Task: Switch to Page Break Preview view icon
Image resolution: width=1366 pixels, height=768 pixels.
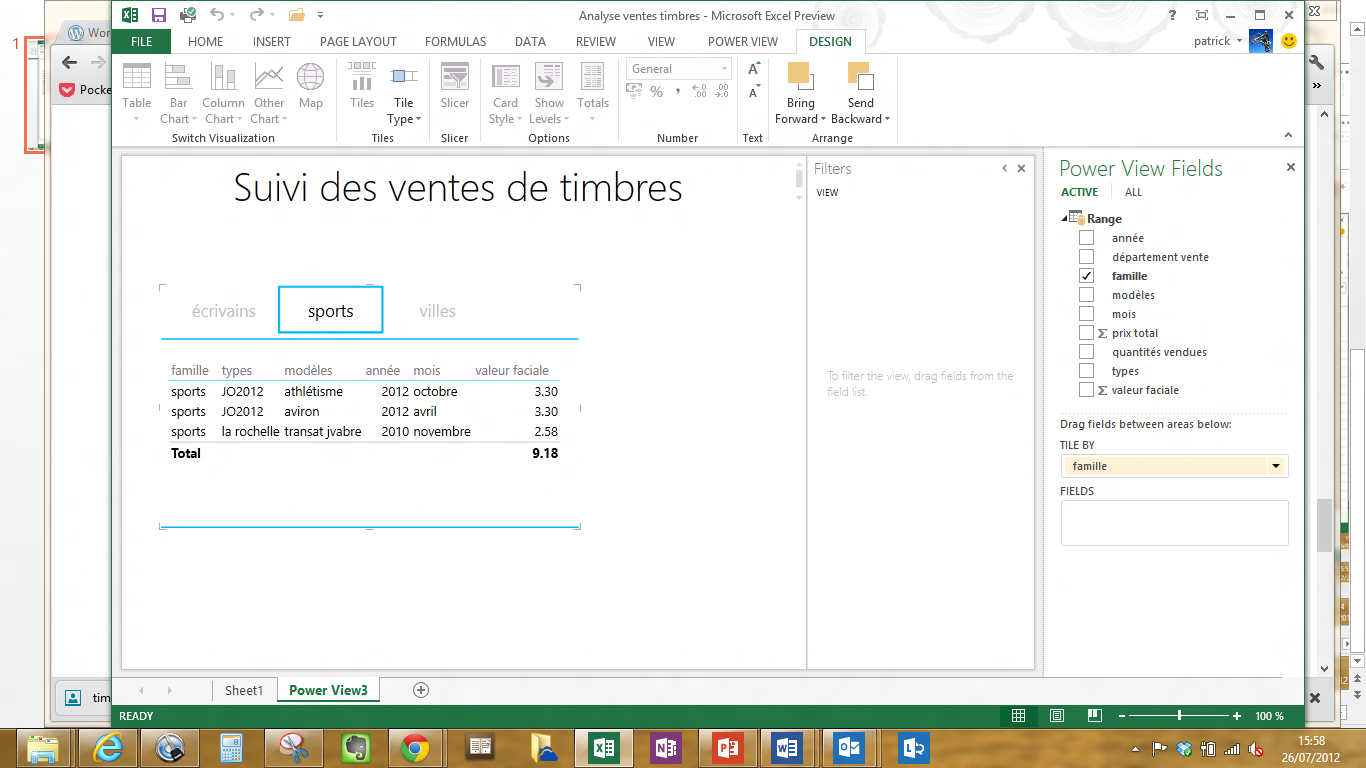Action: [1095, 716]
